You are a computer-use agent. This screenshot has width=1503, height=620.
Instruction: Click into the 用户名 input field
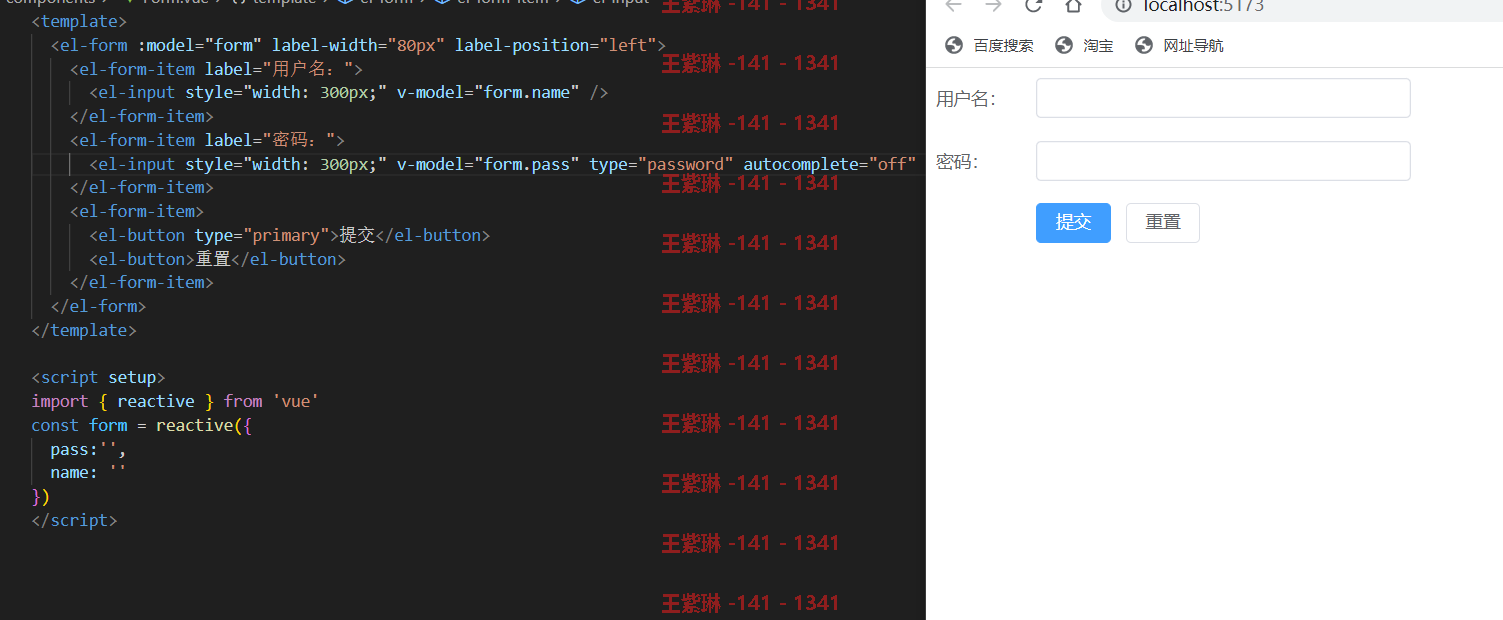[1223, 98]
